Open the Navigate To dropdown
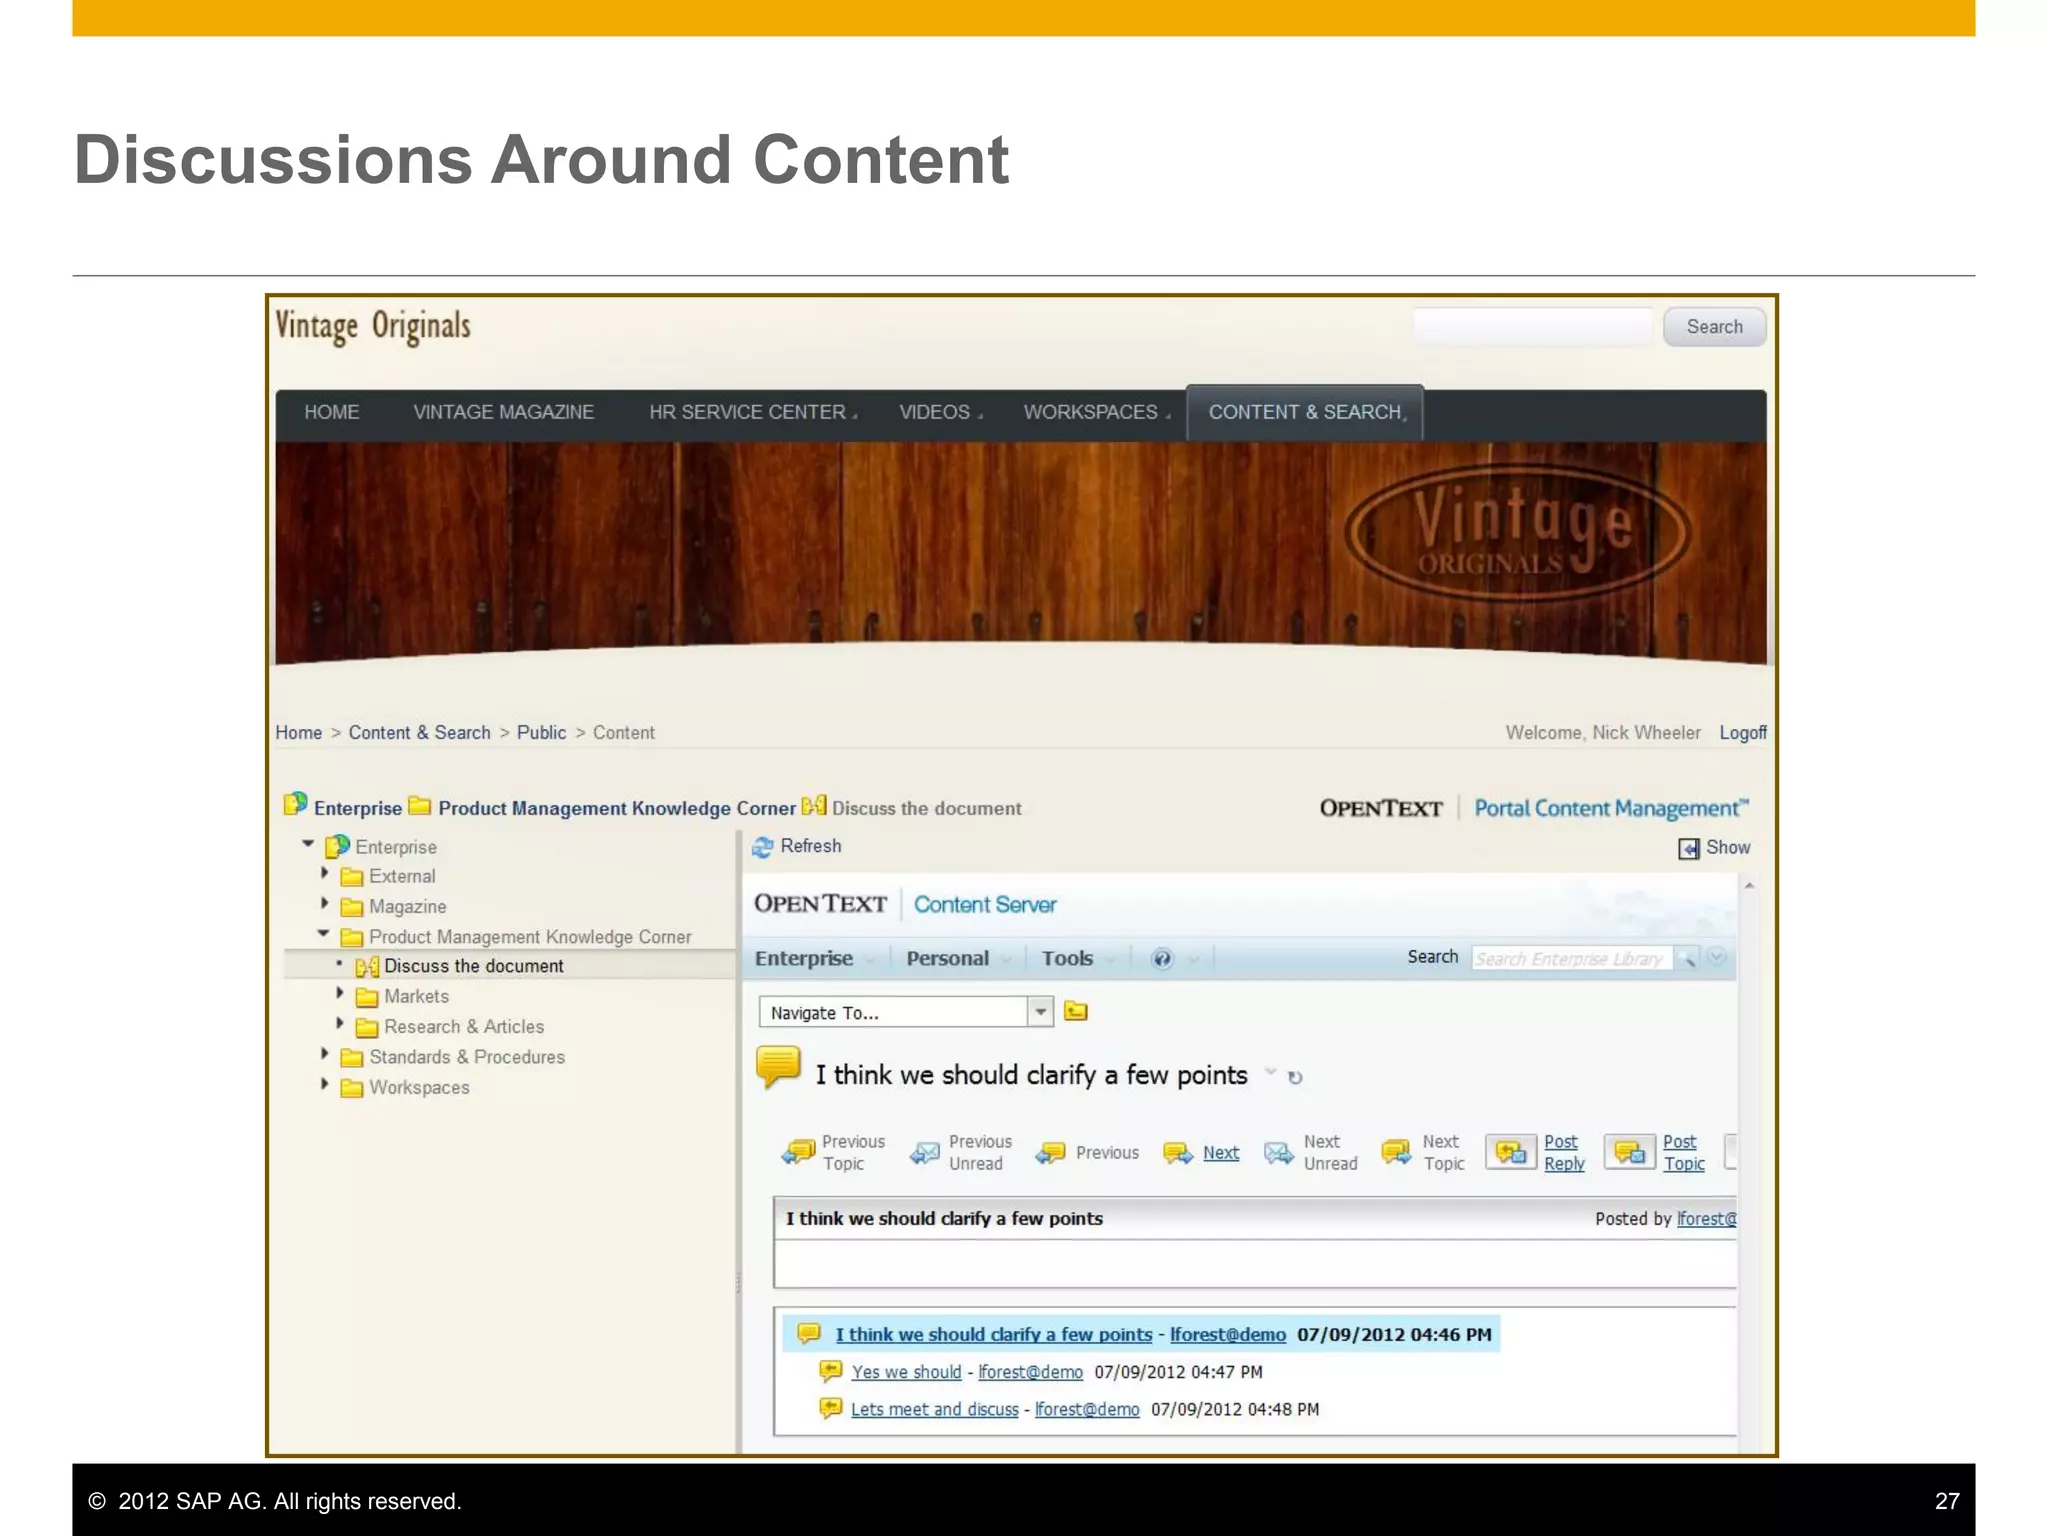2048x1536 pixels. click(x=1040, y=1012)
